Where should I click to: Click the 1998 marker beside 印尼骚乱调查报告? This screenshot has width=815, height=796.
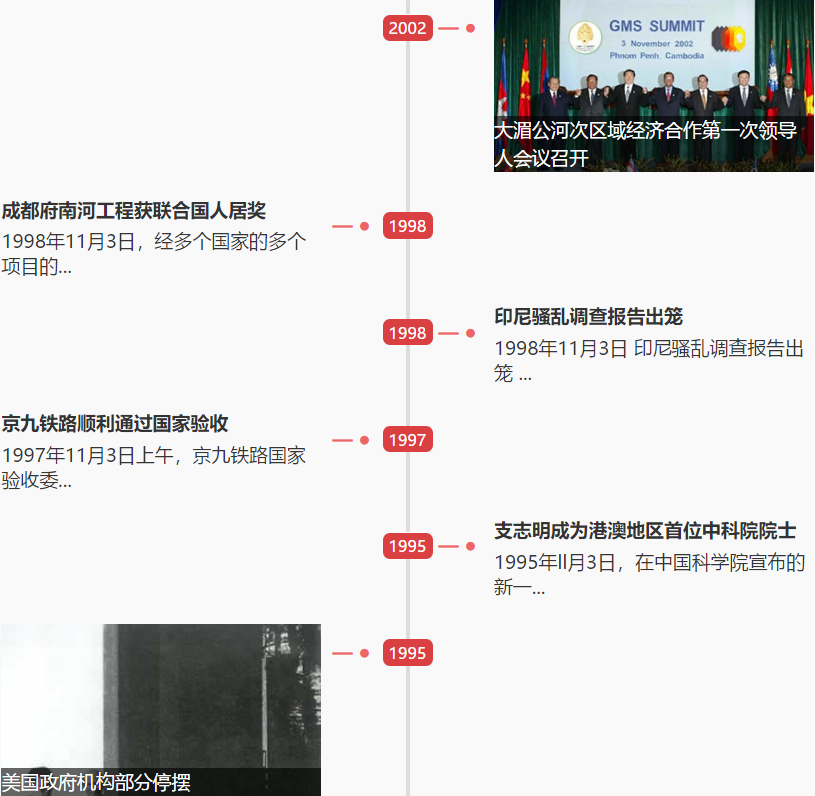click(408, 332)
